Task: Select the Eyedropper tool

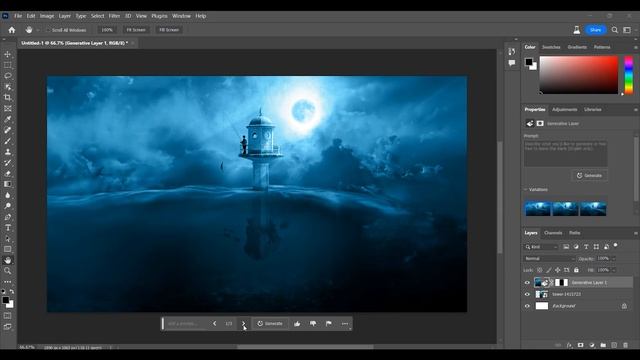Action: [x=7, y=119]
